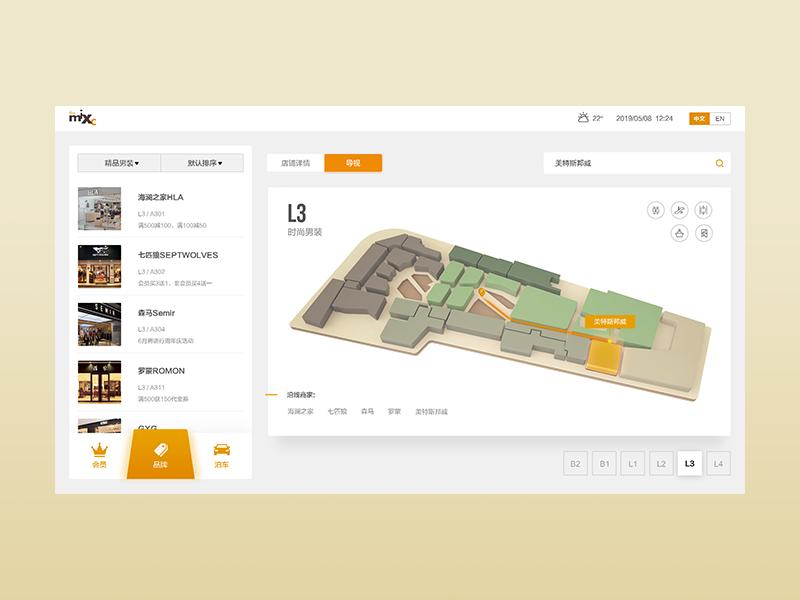
Task: Select the 中文 language option
Action: click(698, 117)
